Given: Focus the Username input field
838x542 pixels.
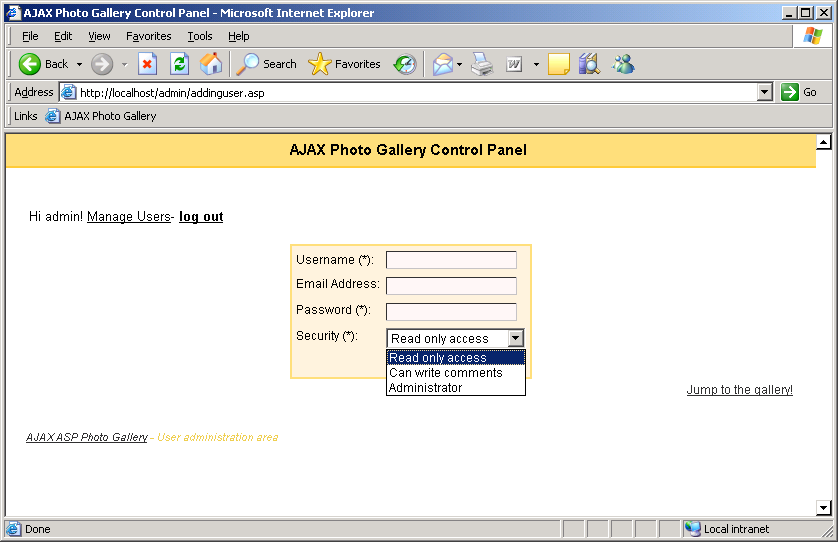Looking at the screenshot, I should pos(451,260).
